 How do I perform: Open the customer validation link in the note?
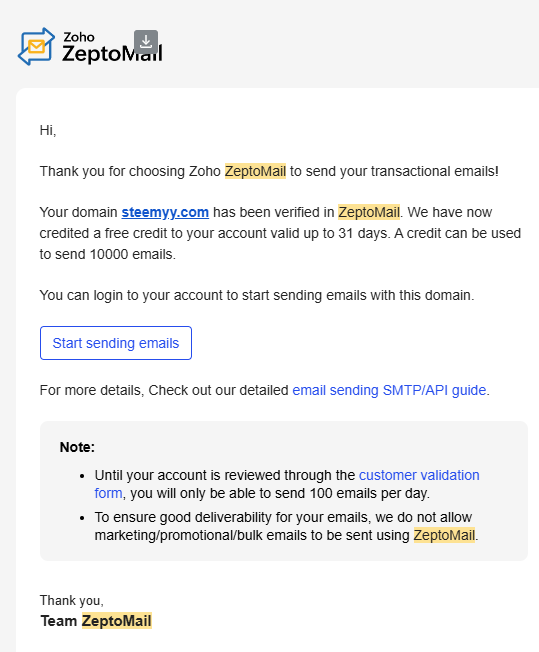[x=419, y=475]
